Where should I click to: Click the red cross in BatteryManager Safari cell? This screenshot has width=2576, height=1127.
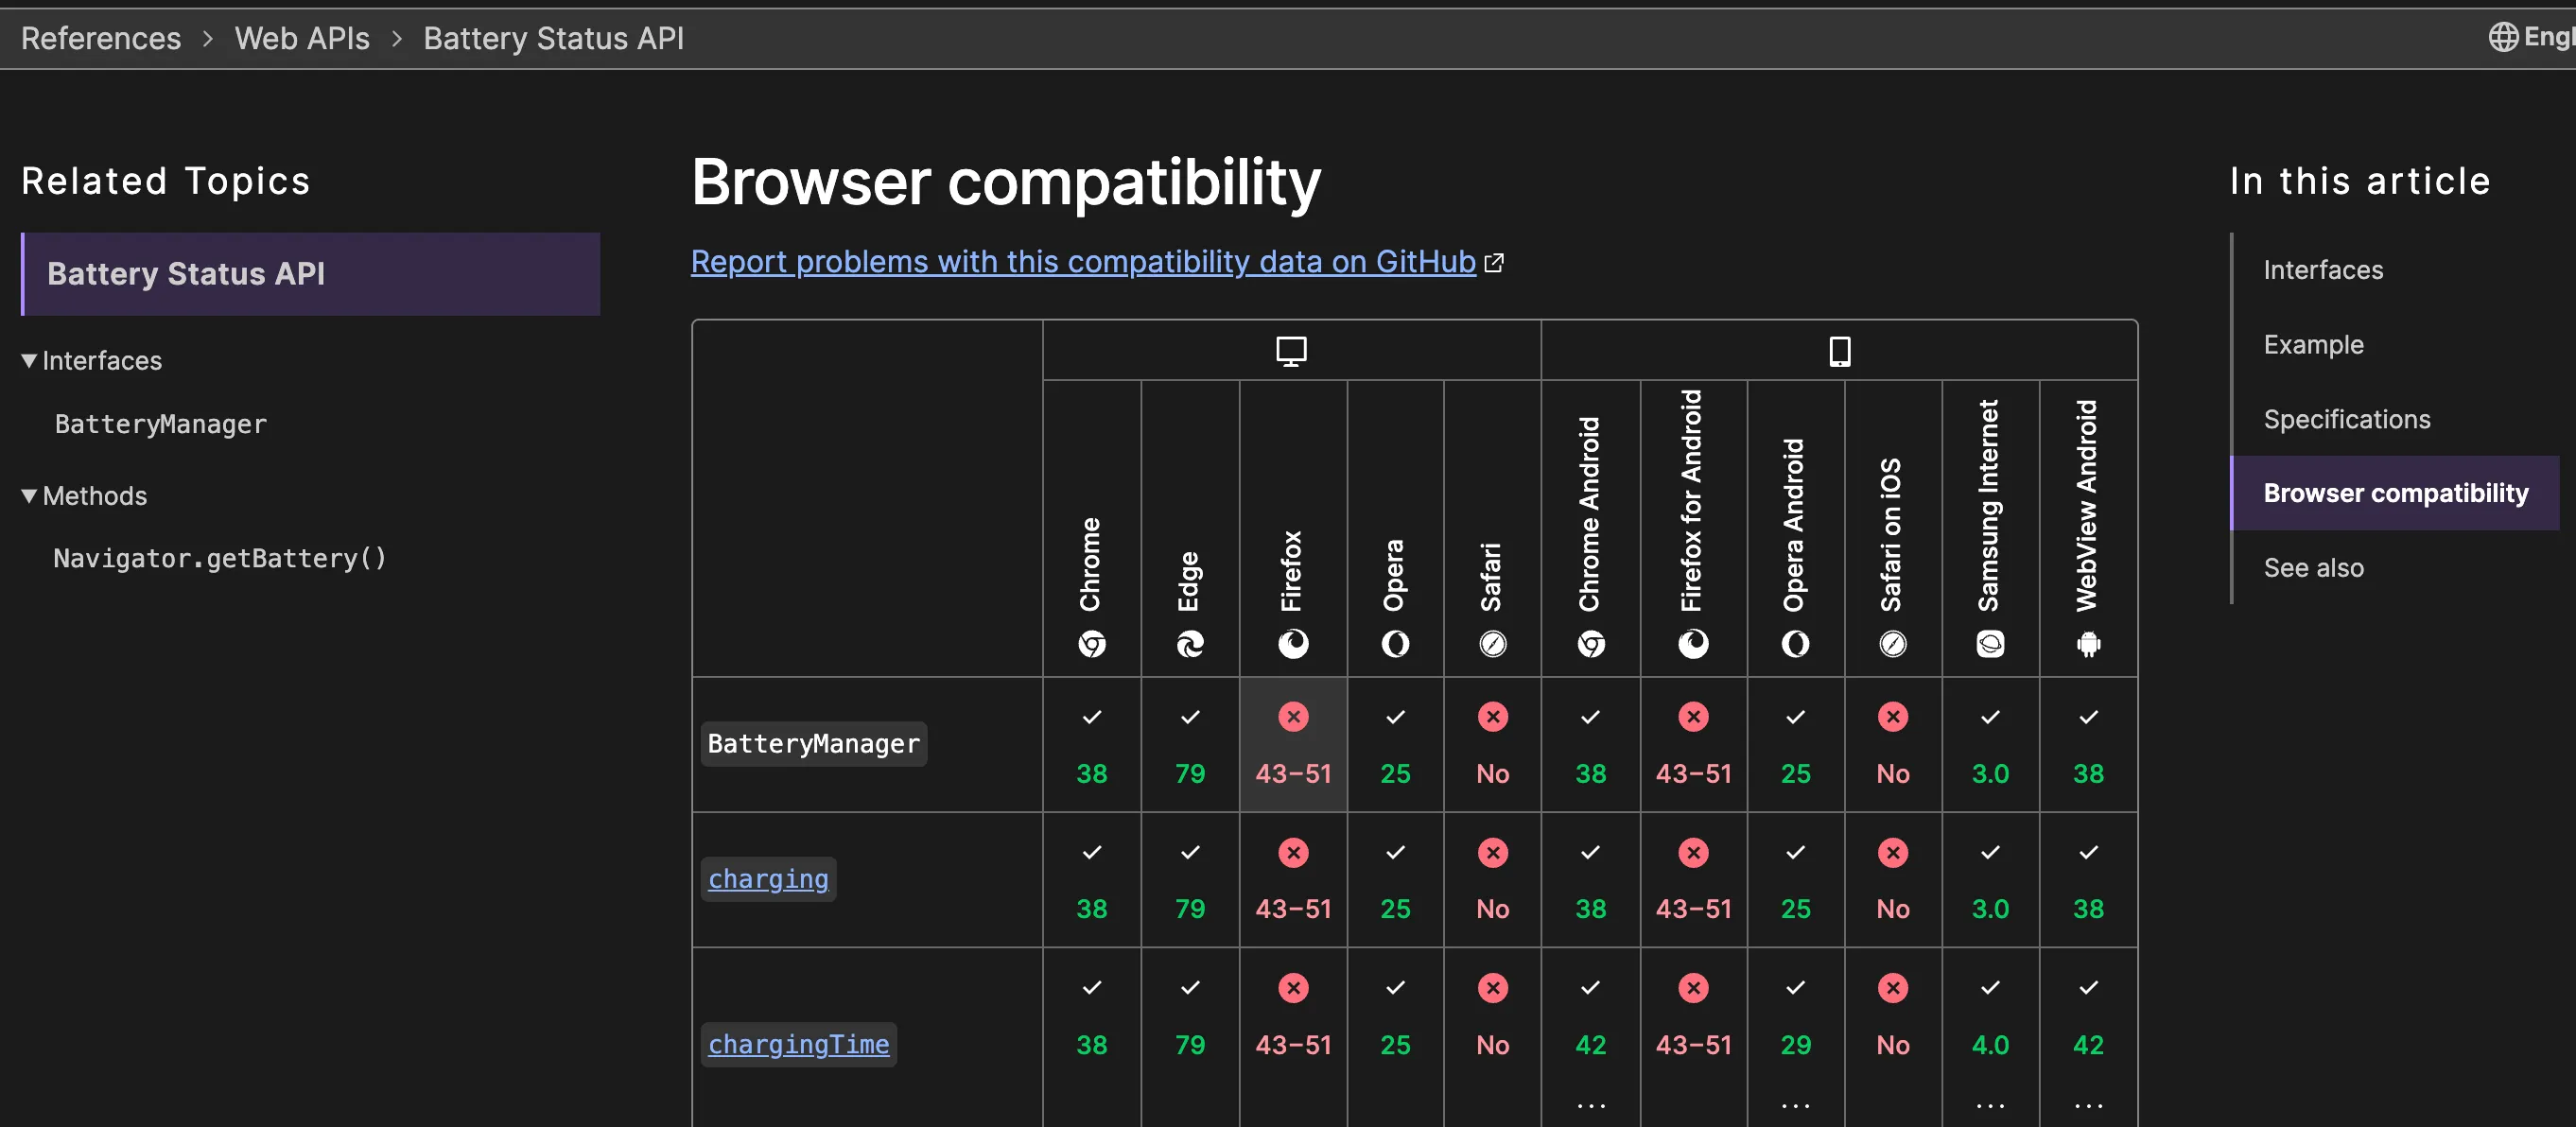(x=1492, y=717)
